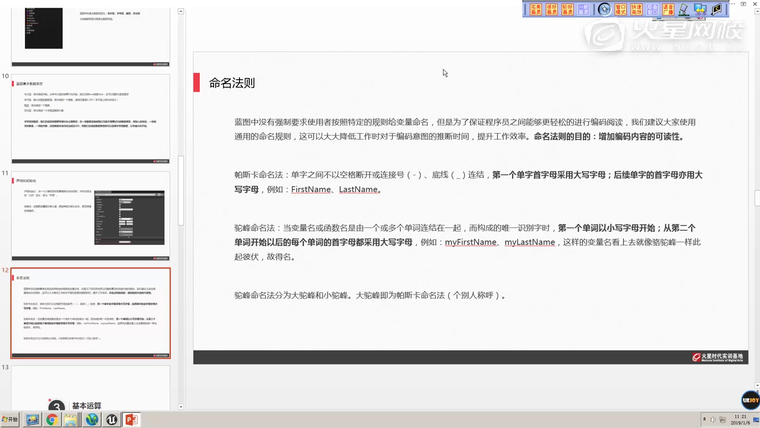Click the rightmost icon in floating toolbar

pyautogui.click(x=717, y=9)
